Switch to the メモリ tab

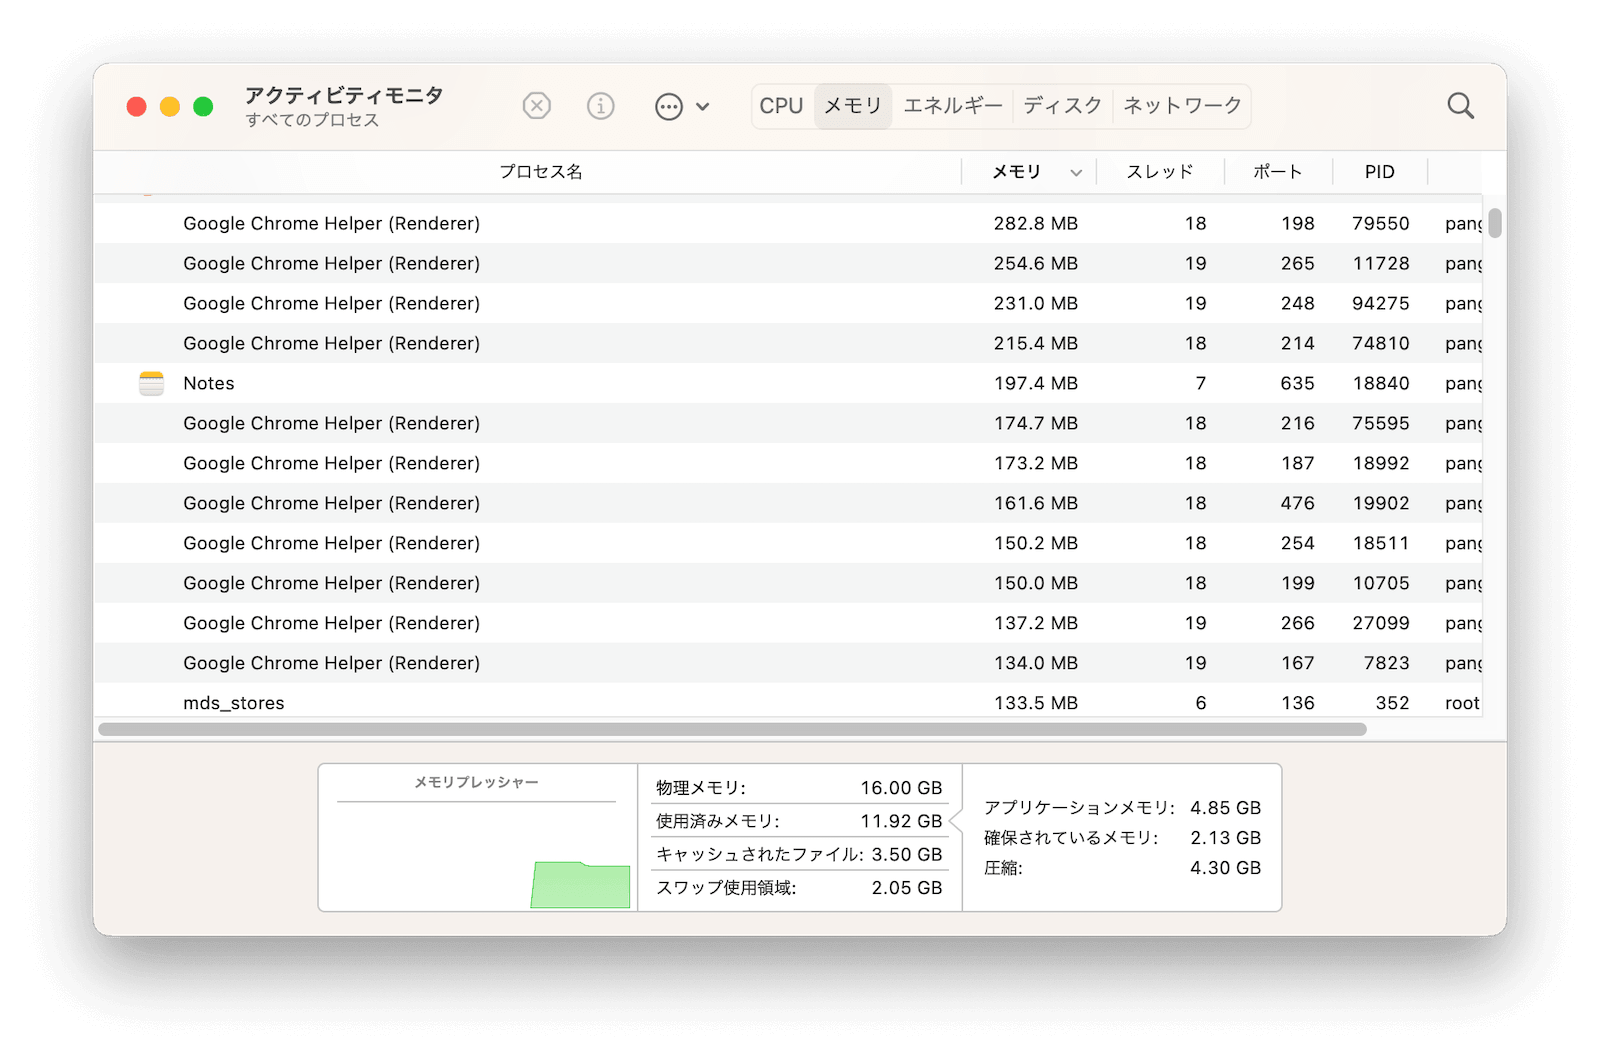tap(853, 105)
